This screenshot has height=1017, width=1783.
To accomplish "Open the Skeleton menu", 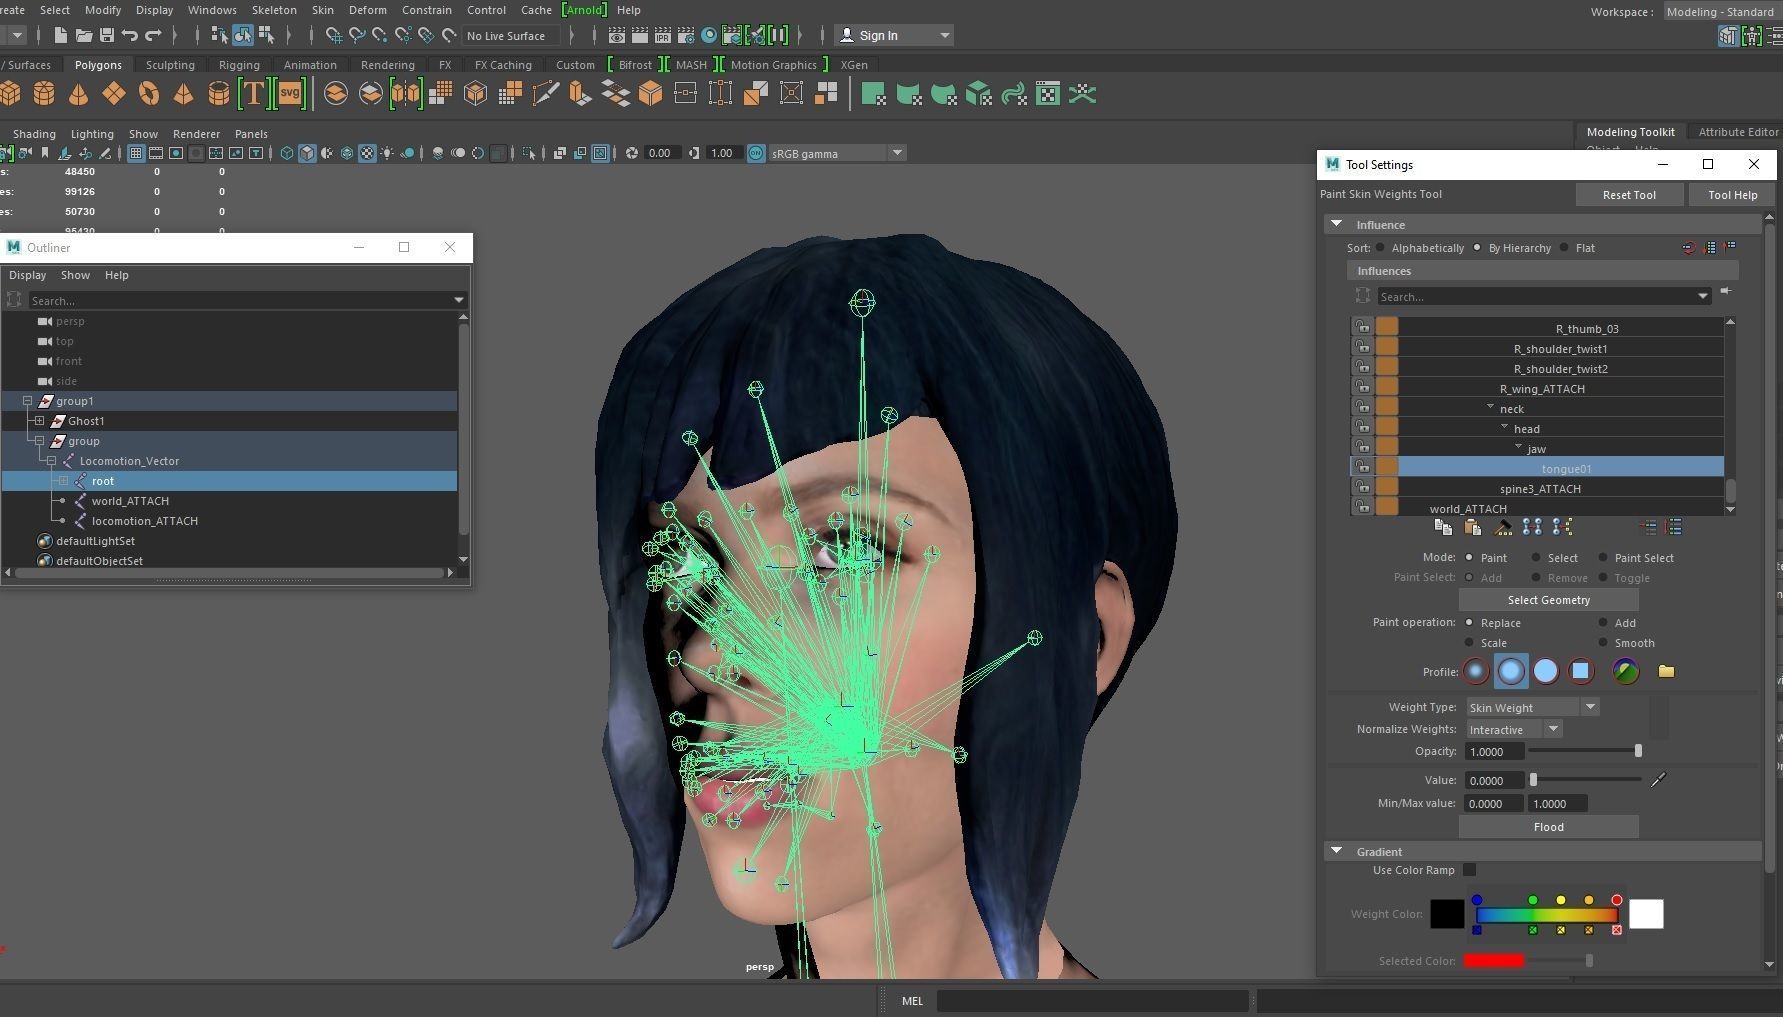I will pos(274,10).
